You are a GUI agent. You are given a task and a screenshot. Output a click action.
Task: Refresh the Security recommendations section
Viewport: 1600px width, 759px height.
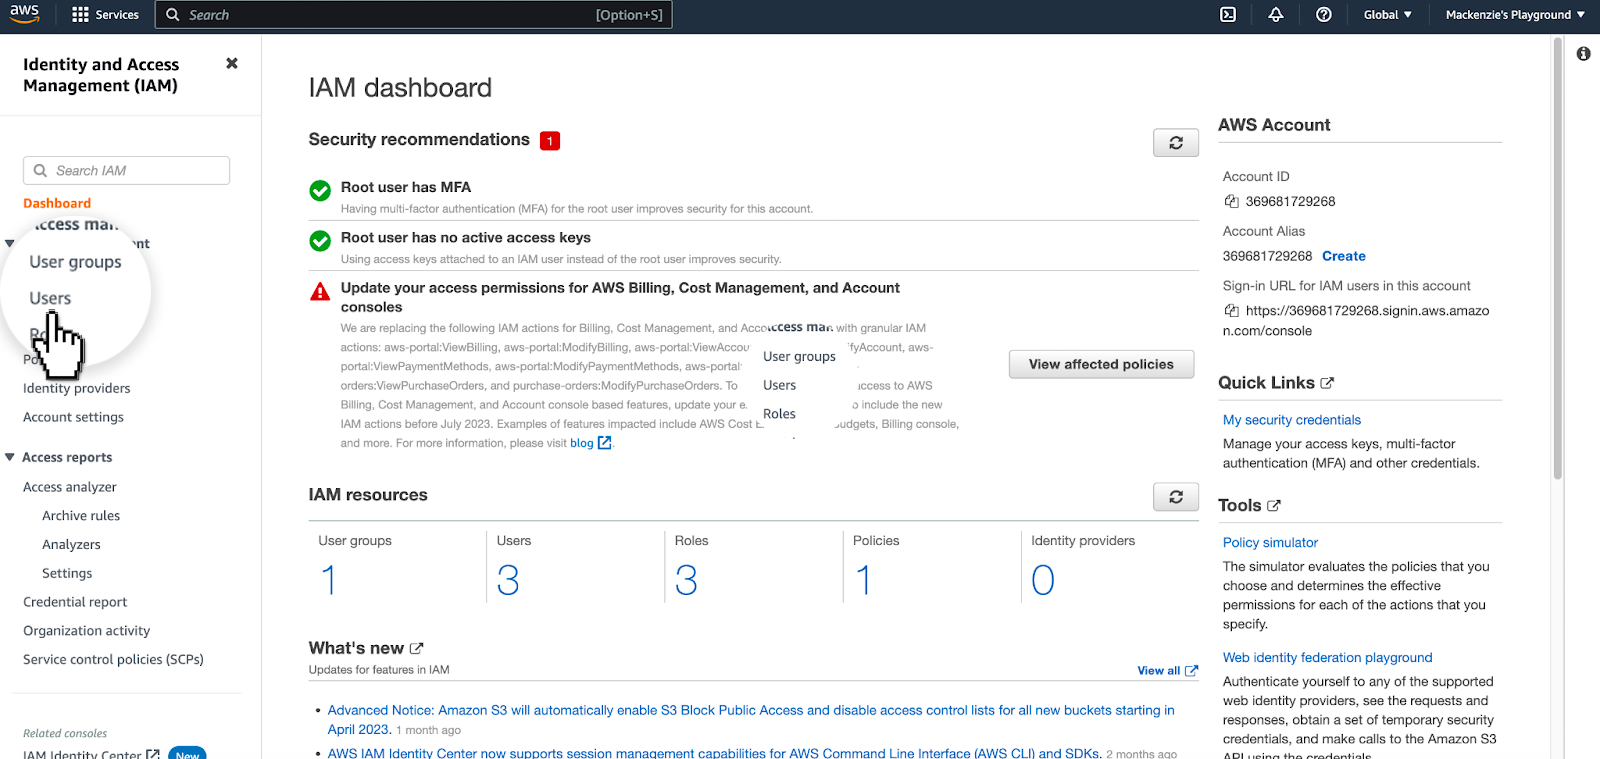1176,143
